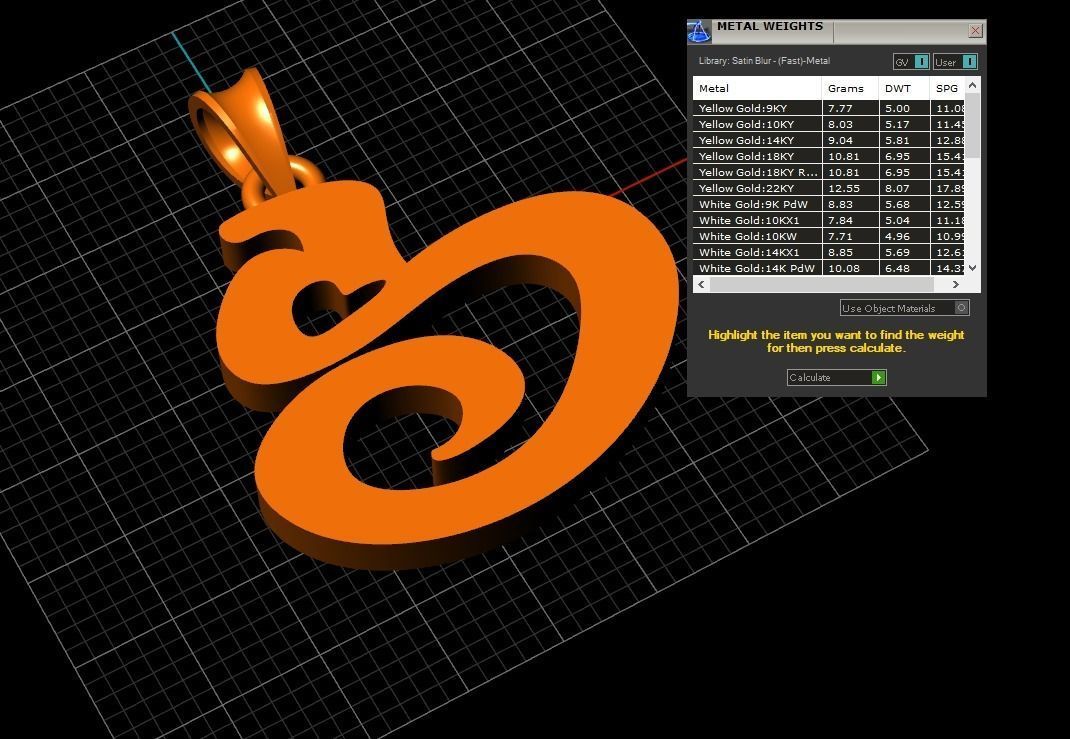This screenshot has height=739, width=1070.
Task: Select the White Gold:10KW row
Action: (x=828, y=236)
